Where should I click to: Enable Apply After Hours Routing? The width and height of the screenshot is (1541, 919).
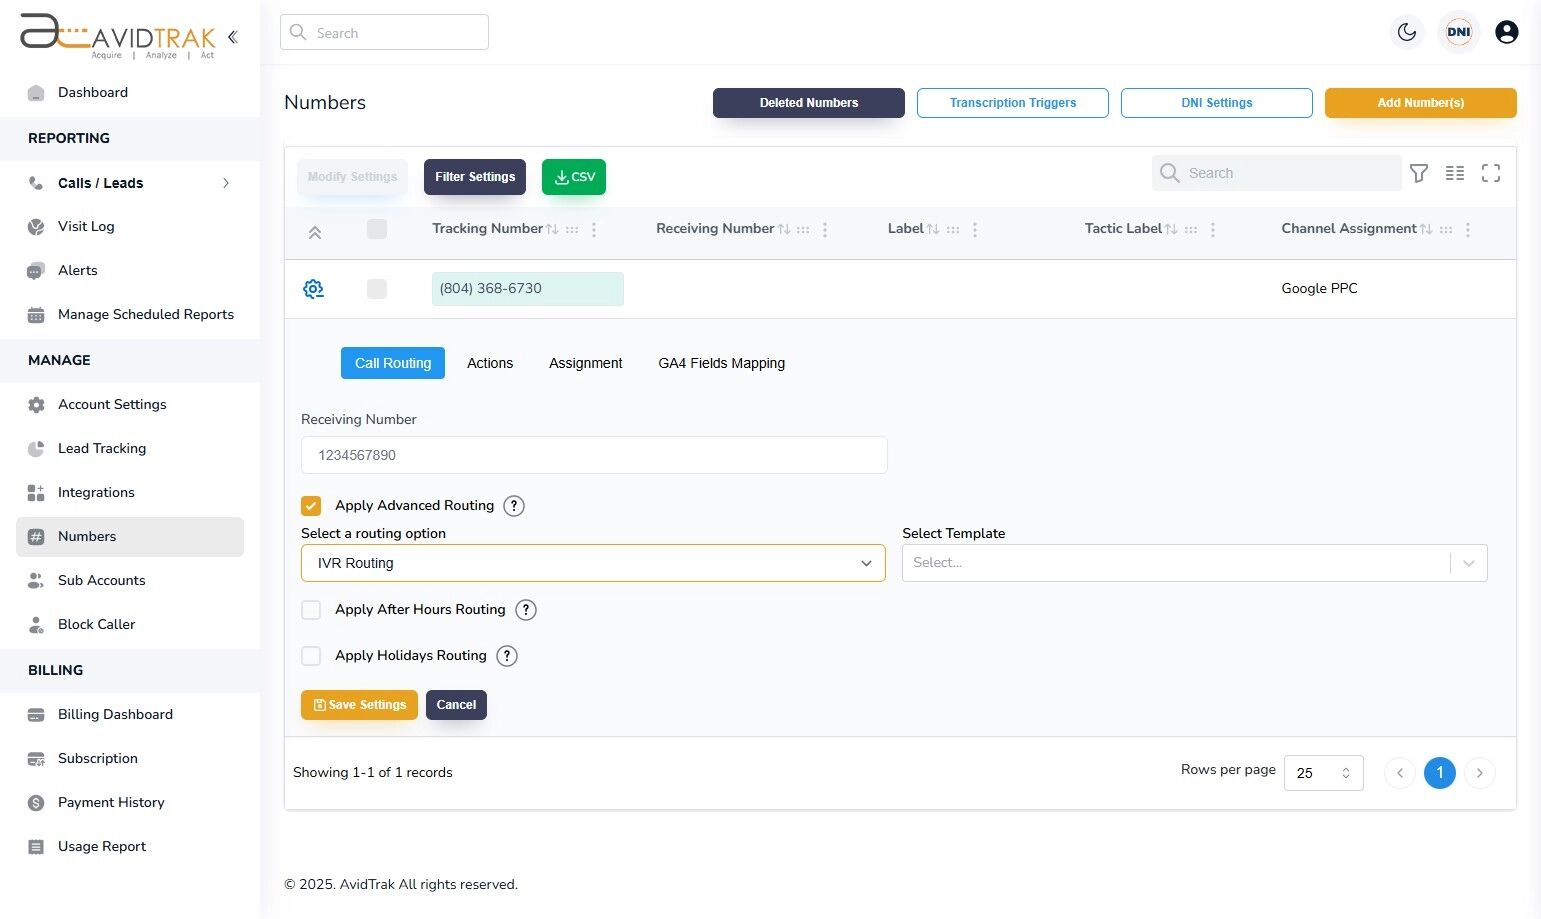(311, 610)
